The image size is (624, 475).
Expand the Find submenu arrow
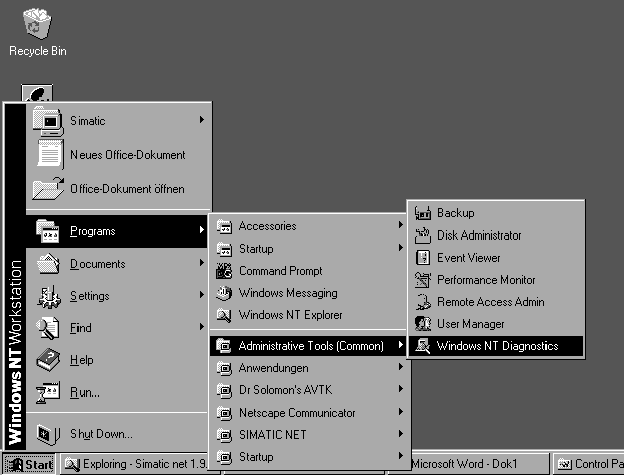pos(202,327)
